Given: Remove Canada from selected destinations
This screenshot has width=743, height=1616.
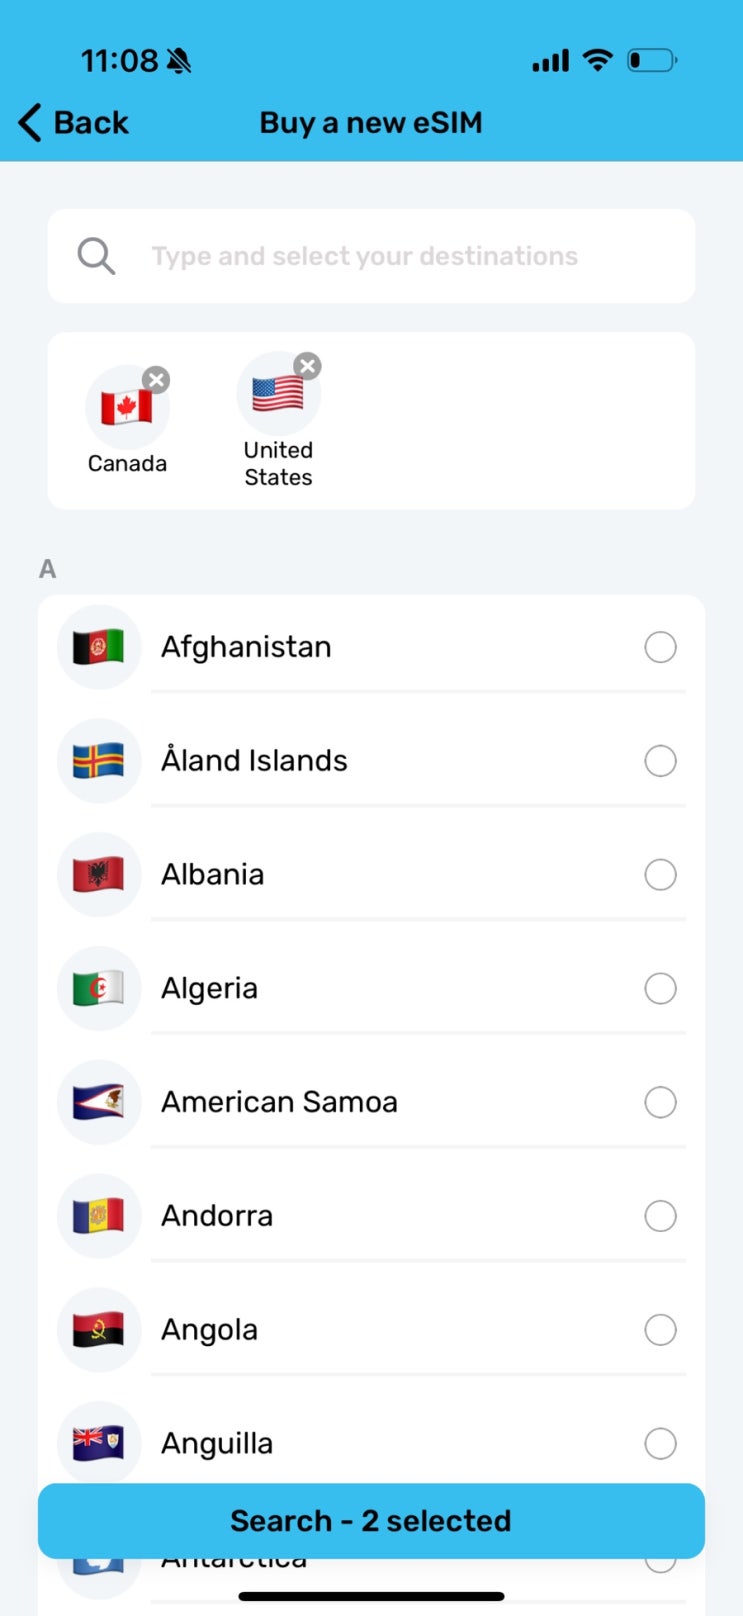Looking at the screenshot, I should coord(156,380).
